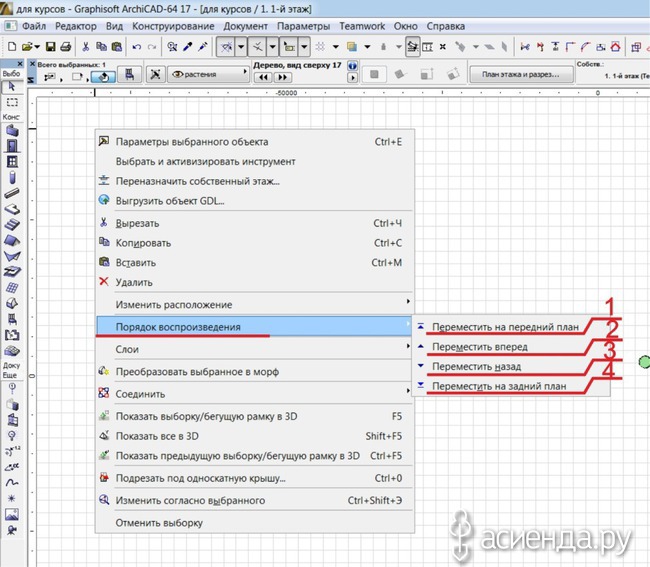Choose Переместить назад
Screen dimensions: 650x567
pyautogui.click(x=511, y=366)
